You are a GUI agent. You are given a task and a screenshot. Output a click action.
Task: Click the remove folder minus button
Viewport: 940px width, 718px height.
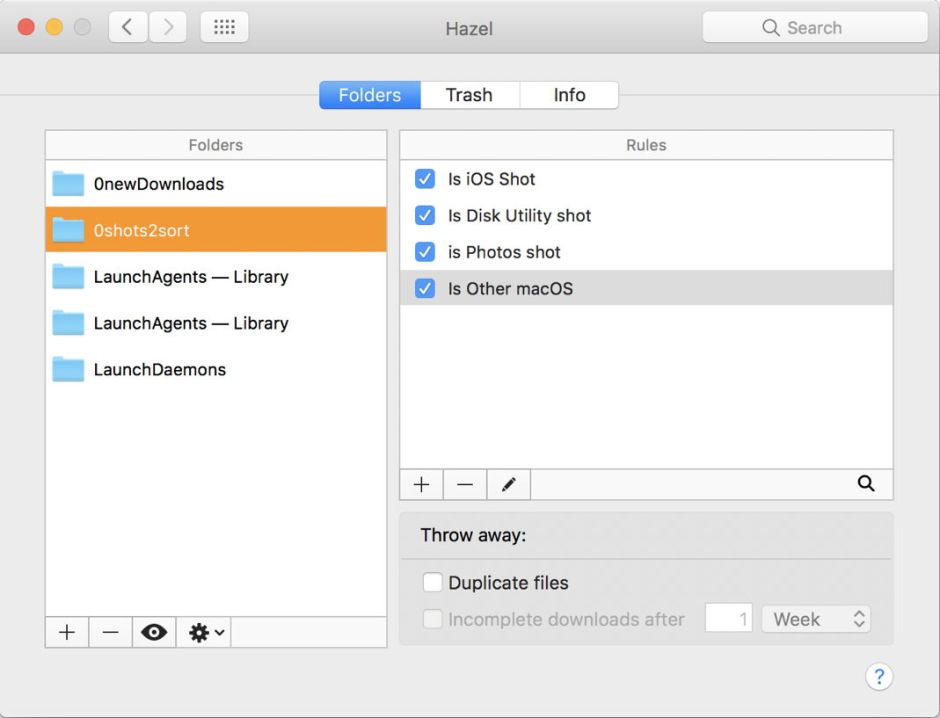click(x=111, y=632)
